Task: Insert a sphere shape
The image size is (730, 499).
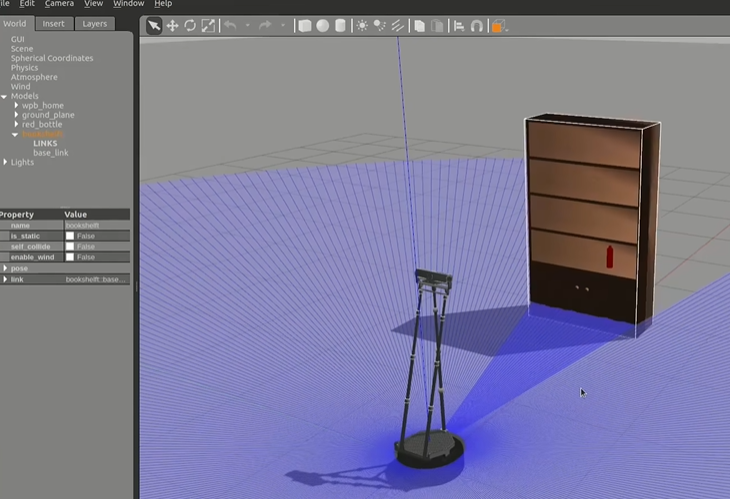Action: click(x=322, y=26)
